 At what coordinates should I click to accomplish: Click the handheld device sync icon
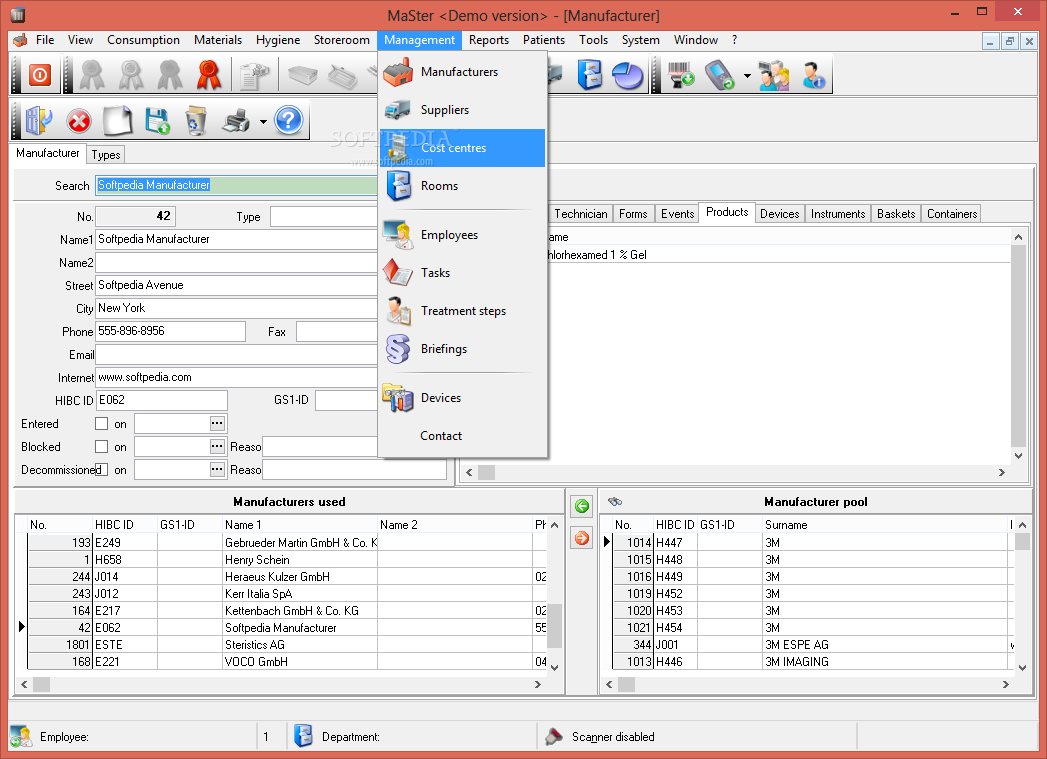(720, 75)
